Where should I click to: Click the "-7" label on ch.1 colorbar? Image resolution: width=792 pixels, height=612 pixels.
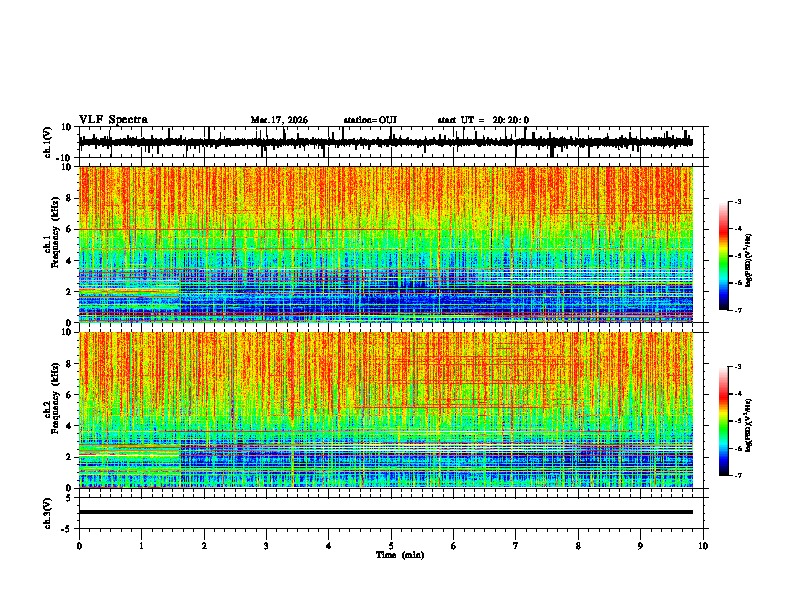pyautogui.click(x=737, y=310)
